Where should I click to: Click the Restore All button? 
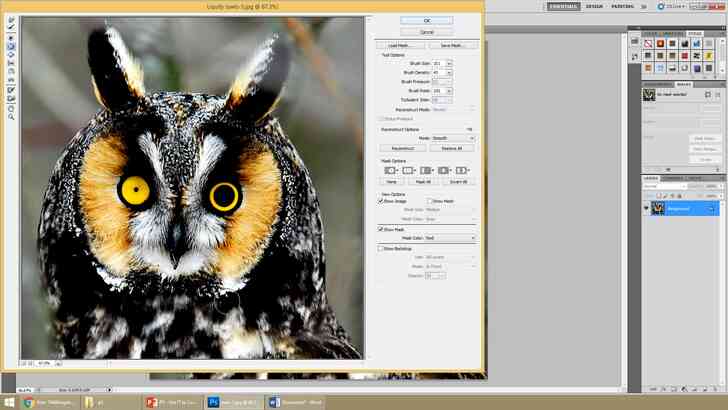point(452,149)
